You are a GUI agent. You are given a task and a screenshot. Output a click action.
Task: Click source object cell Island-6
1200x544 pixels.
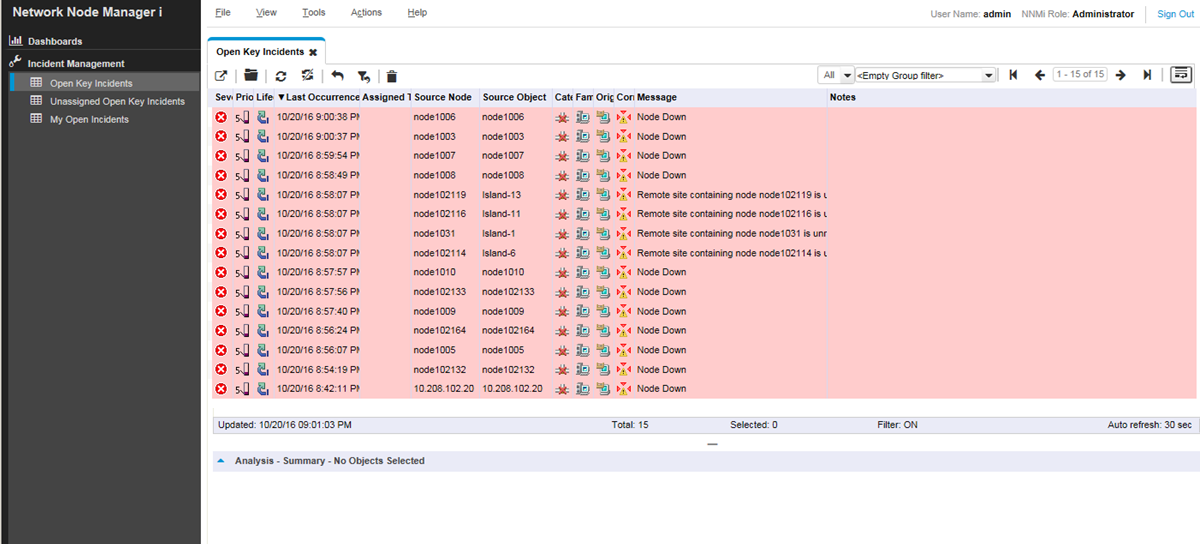499,253
